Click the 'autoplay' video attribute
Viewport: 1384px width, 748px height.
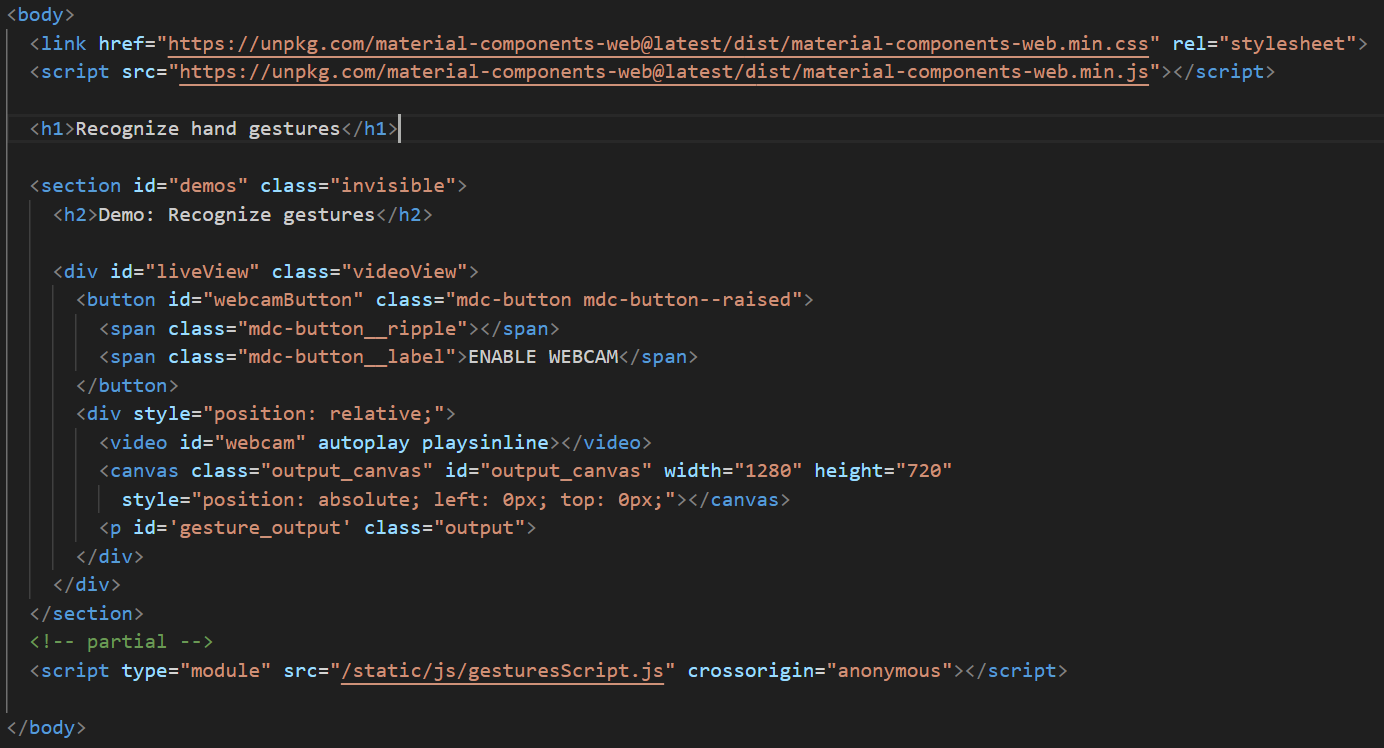pyautogui.click(x=364, y=442)
